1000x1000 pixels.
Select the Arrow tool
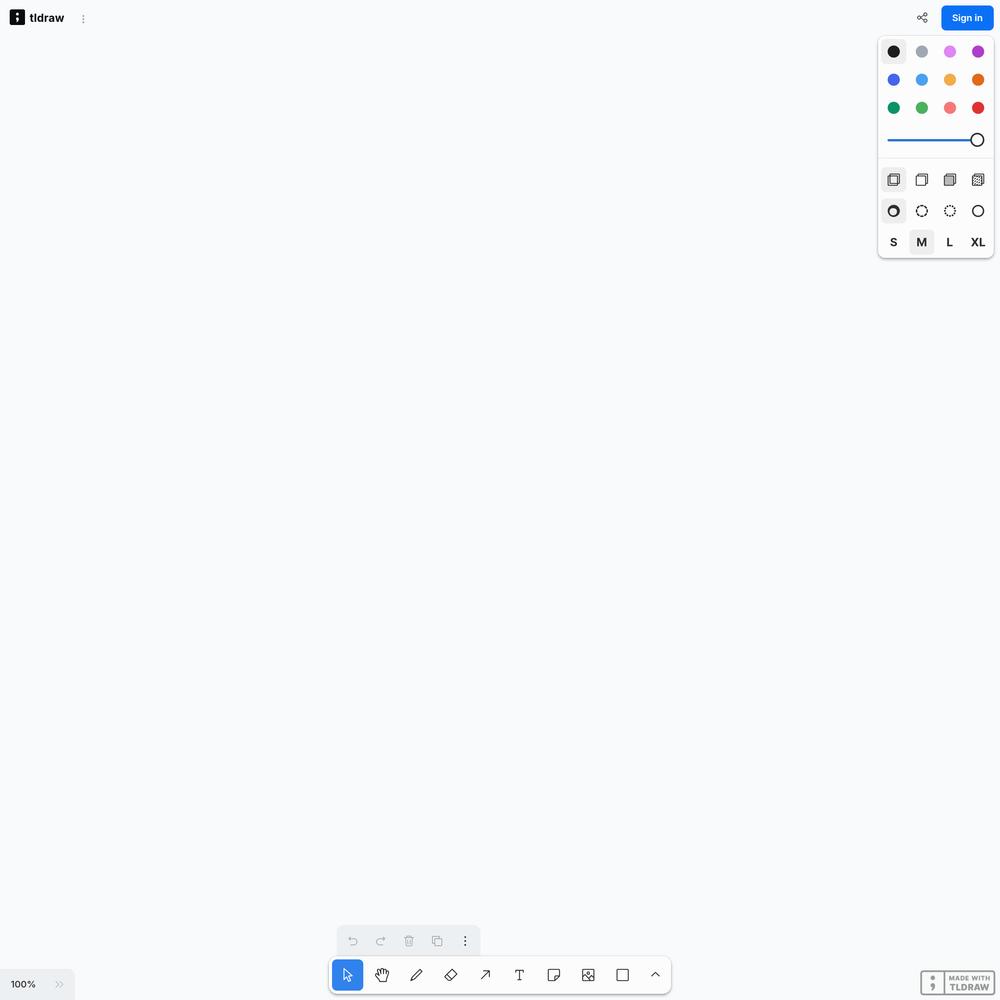[485, 974]
